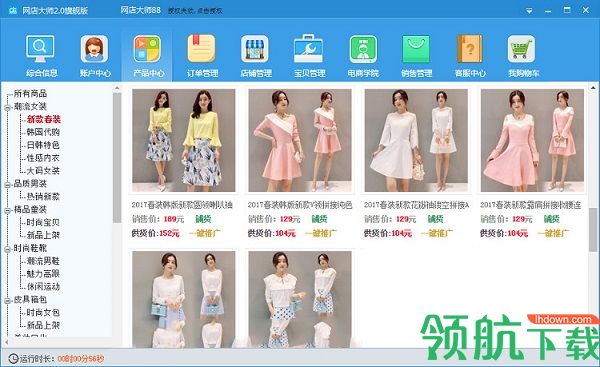
Task: Click the 运行时长 clock icon
Action: tap(13, 359)
